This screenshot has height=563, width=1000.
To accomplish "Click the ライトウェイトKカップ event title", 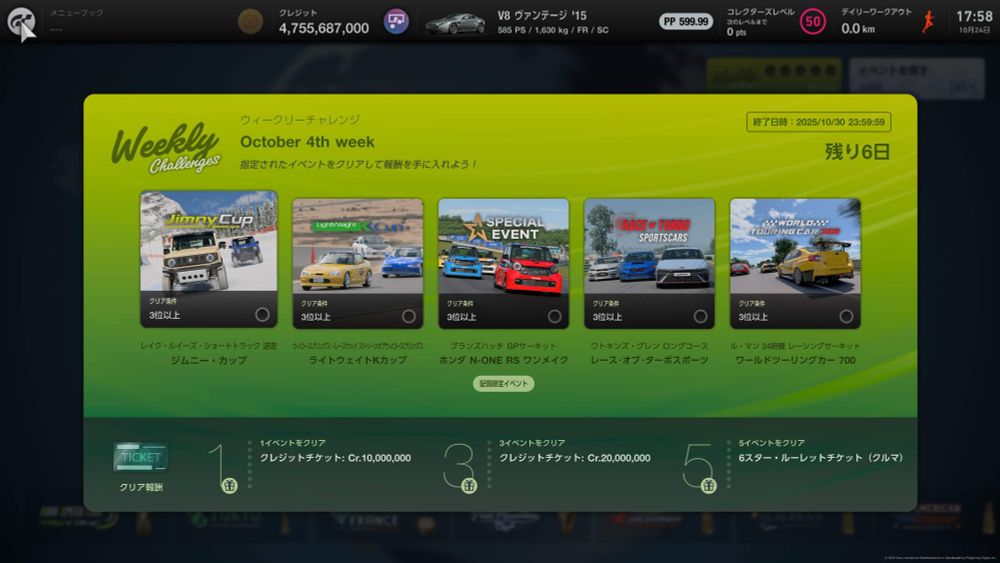I will (x=358, y=360).
